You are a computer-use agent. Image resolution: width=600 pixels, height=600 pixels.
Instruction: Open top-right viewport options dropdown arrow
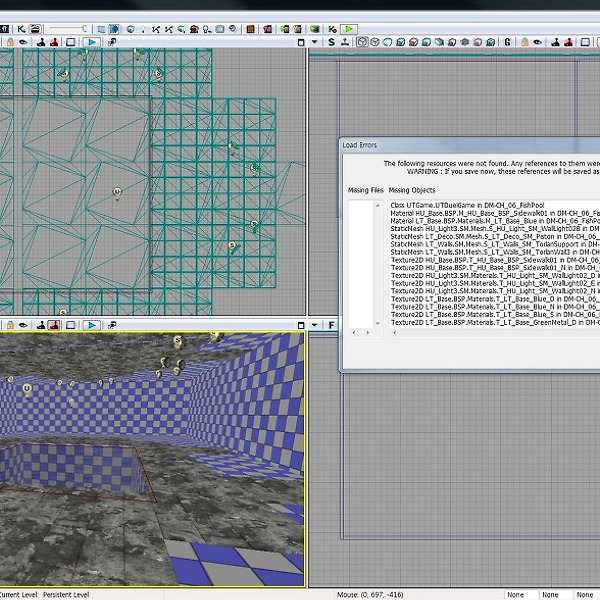tap(315, 42)
